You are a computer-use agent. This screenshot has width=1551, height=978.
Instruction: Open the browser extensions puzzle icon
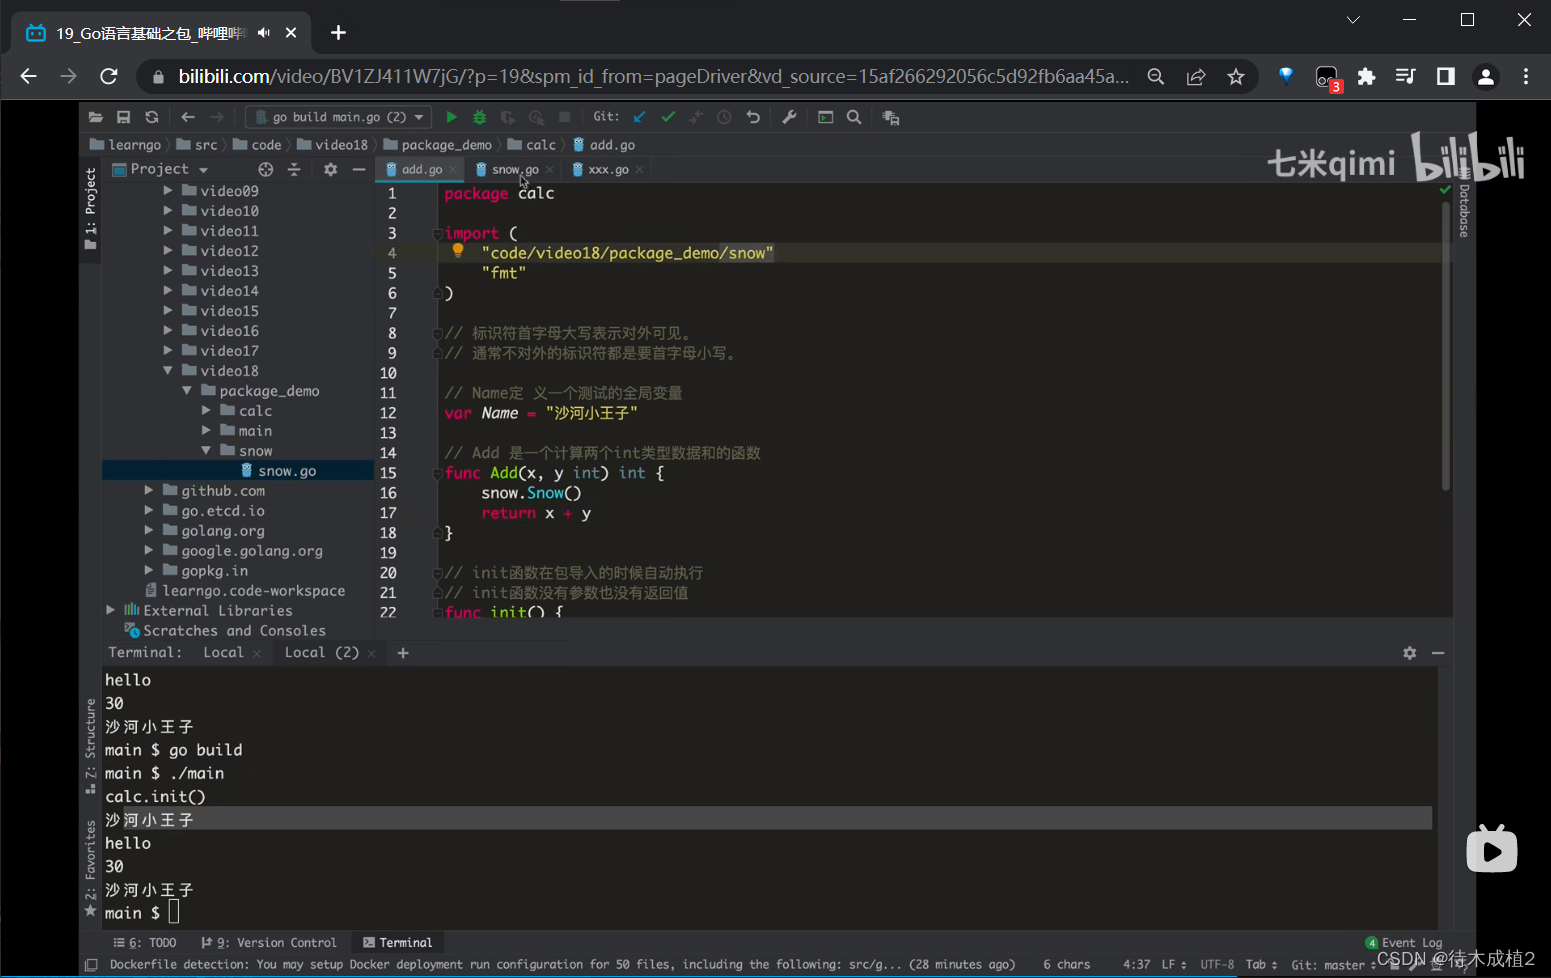click(1366, 76)
